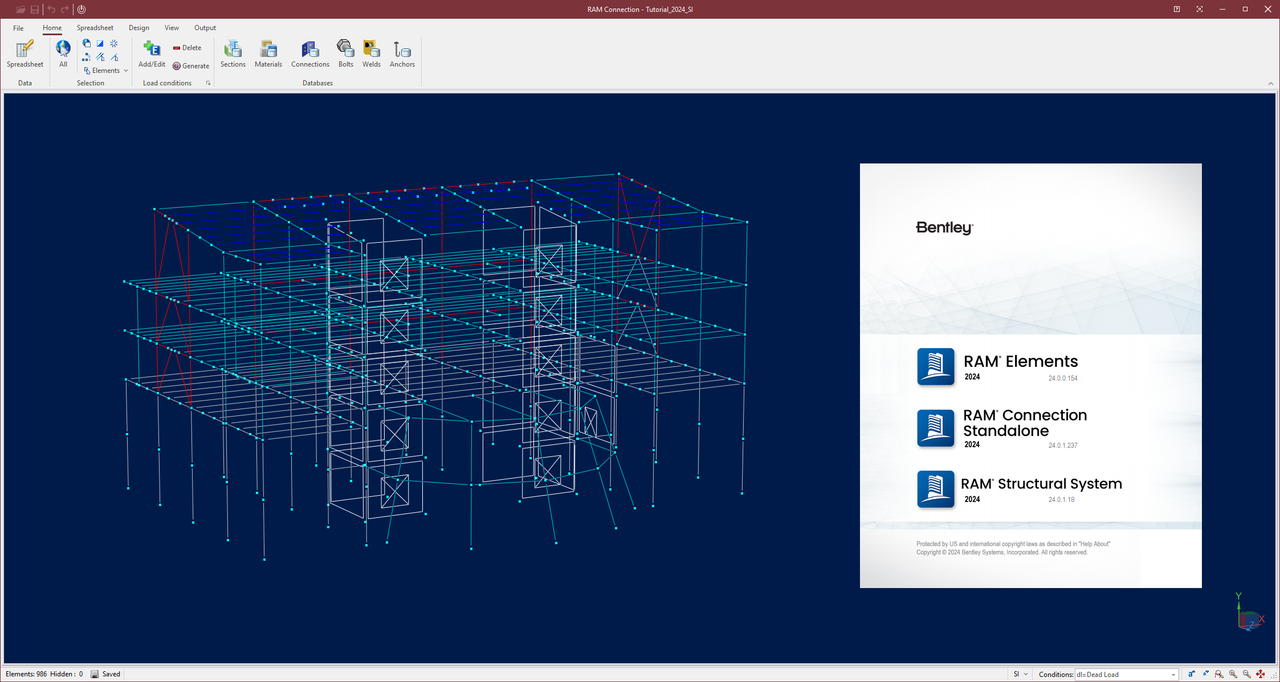
Task: Open the Connections database
Action: (310, 54)
